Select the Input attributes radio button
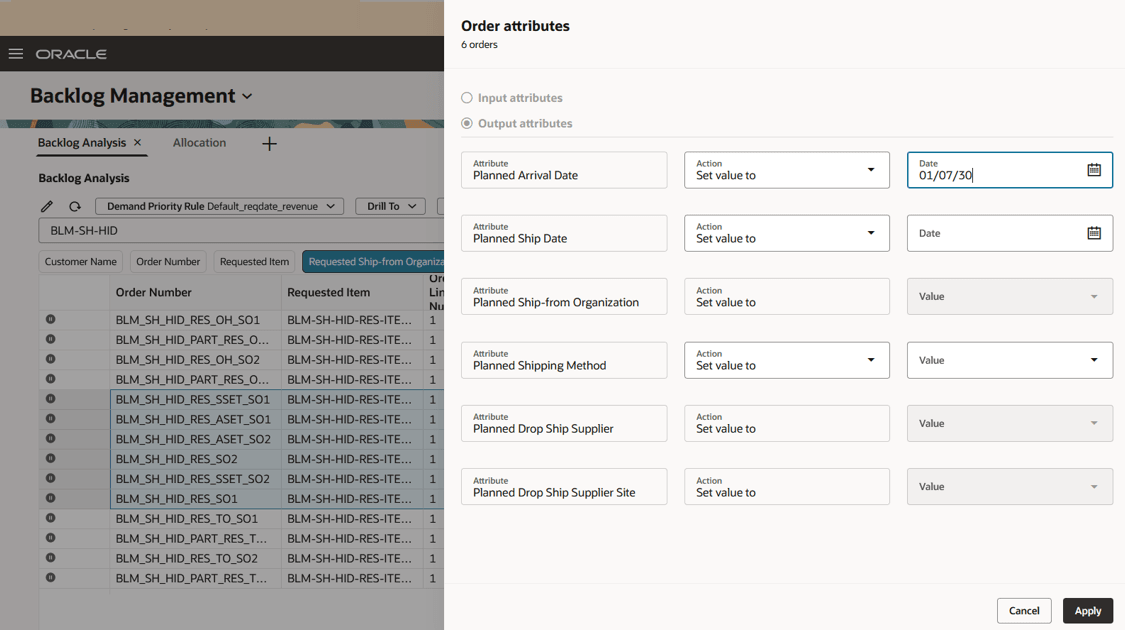This screenshot has width=1125, height=630. (x=467, y=98)
